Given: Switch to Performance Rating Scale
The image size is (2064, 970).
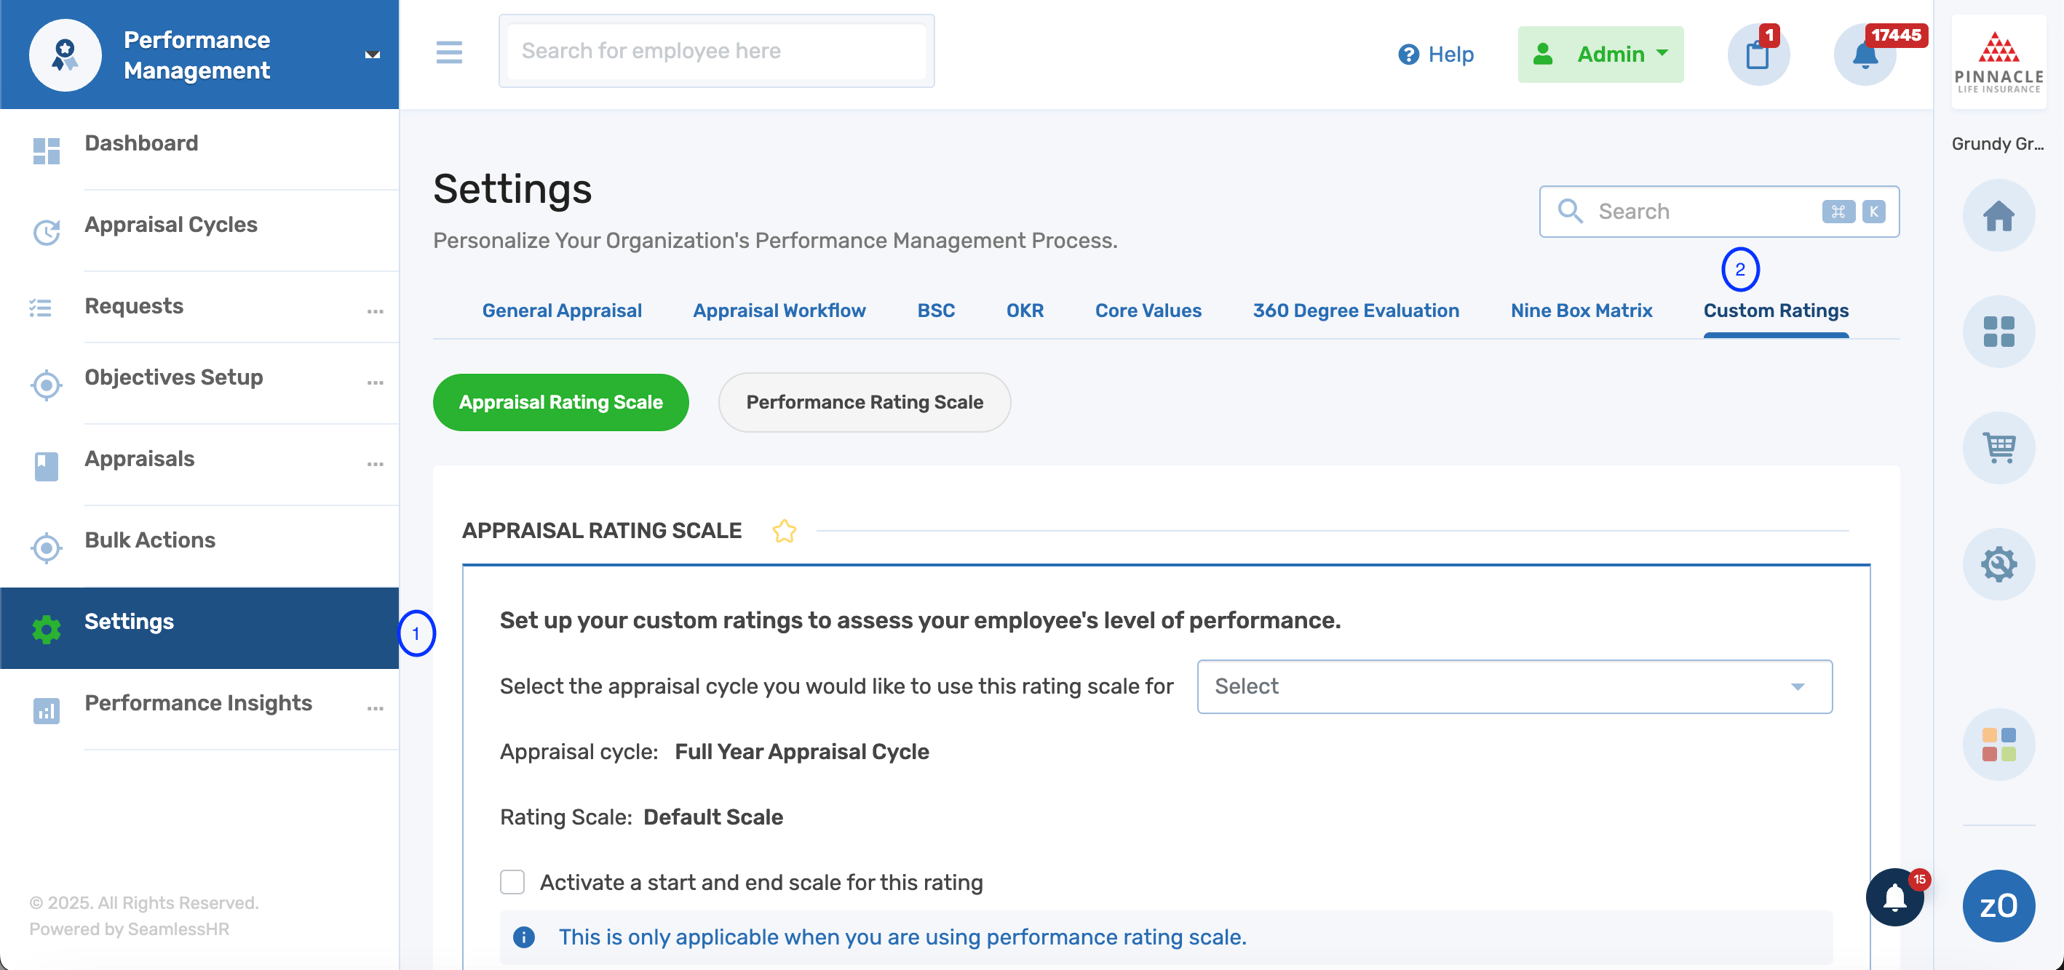Looking at the screenshot, I should [864, 402].
